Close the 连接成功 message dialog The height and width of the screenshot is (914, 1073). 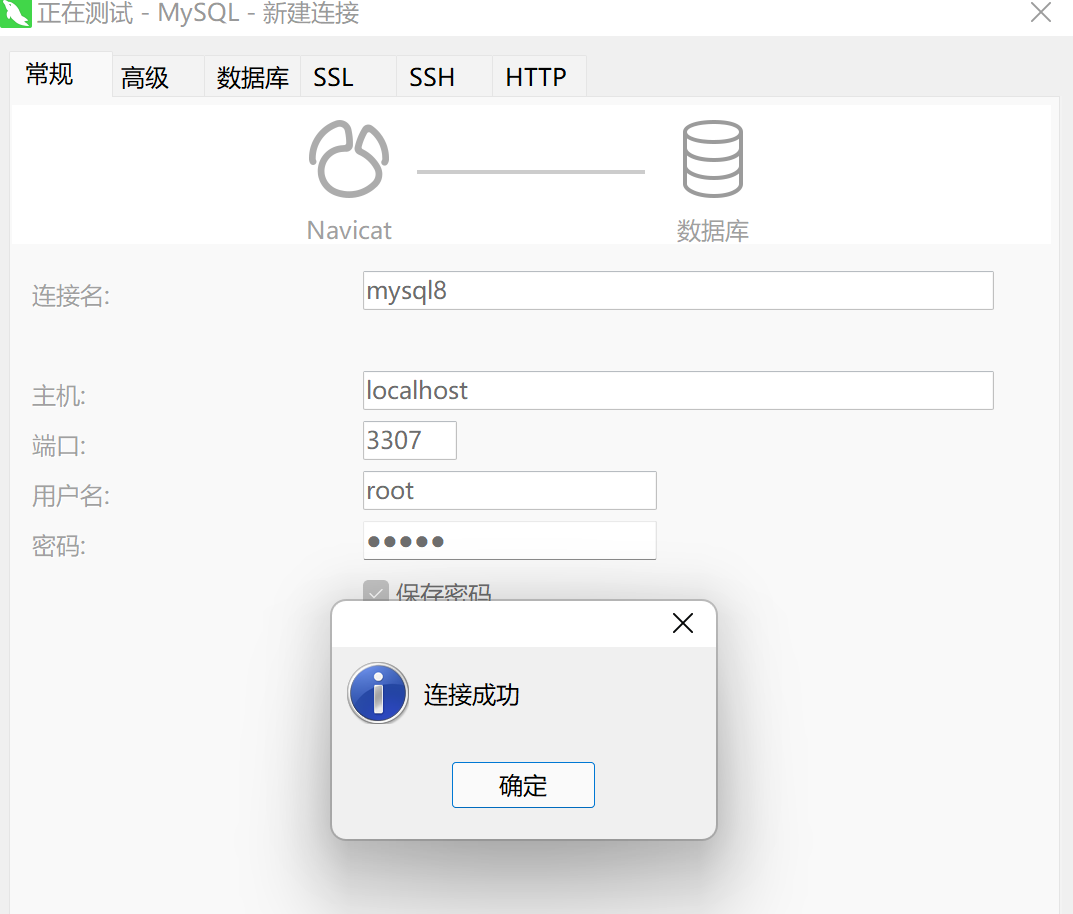point(682,623)
